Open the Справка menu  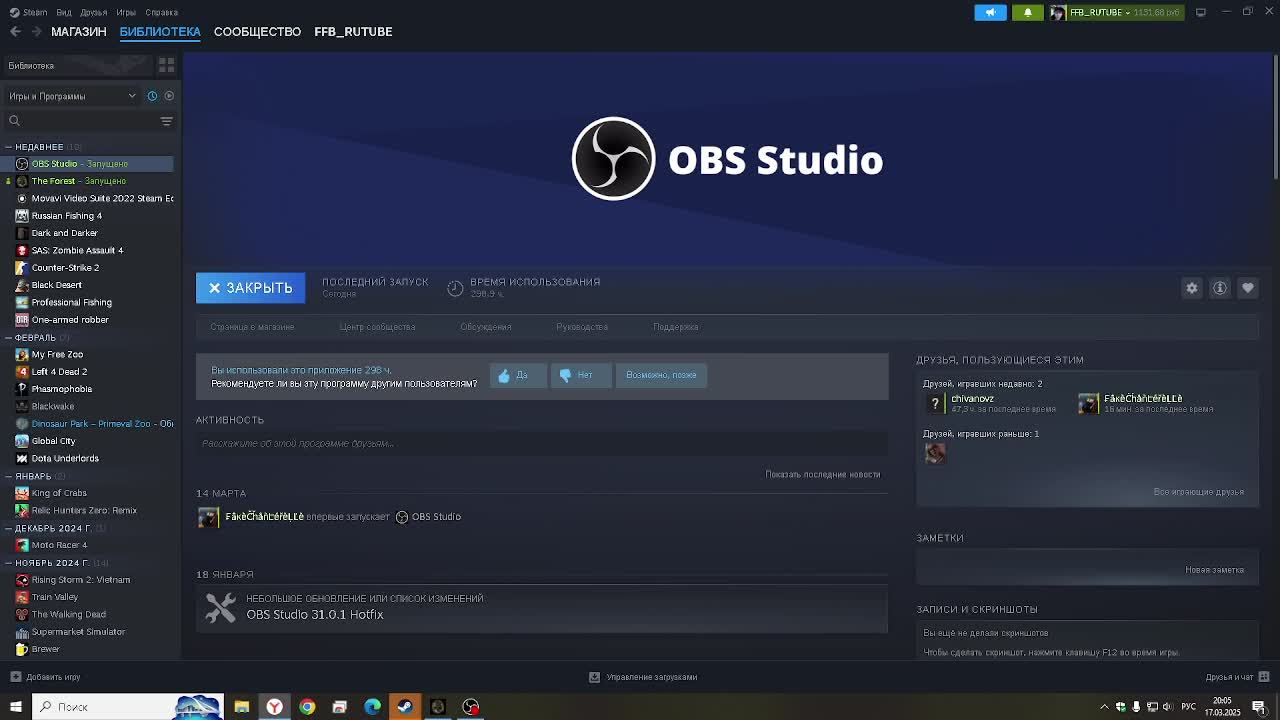[x=161, y=12]
